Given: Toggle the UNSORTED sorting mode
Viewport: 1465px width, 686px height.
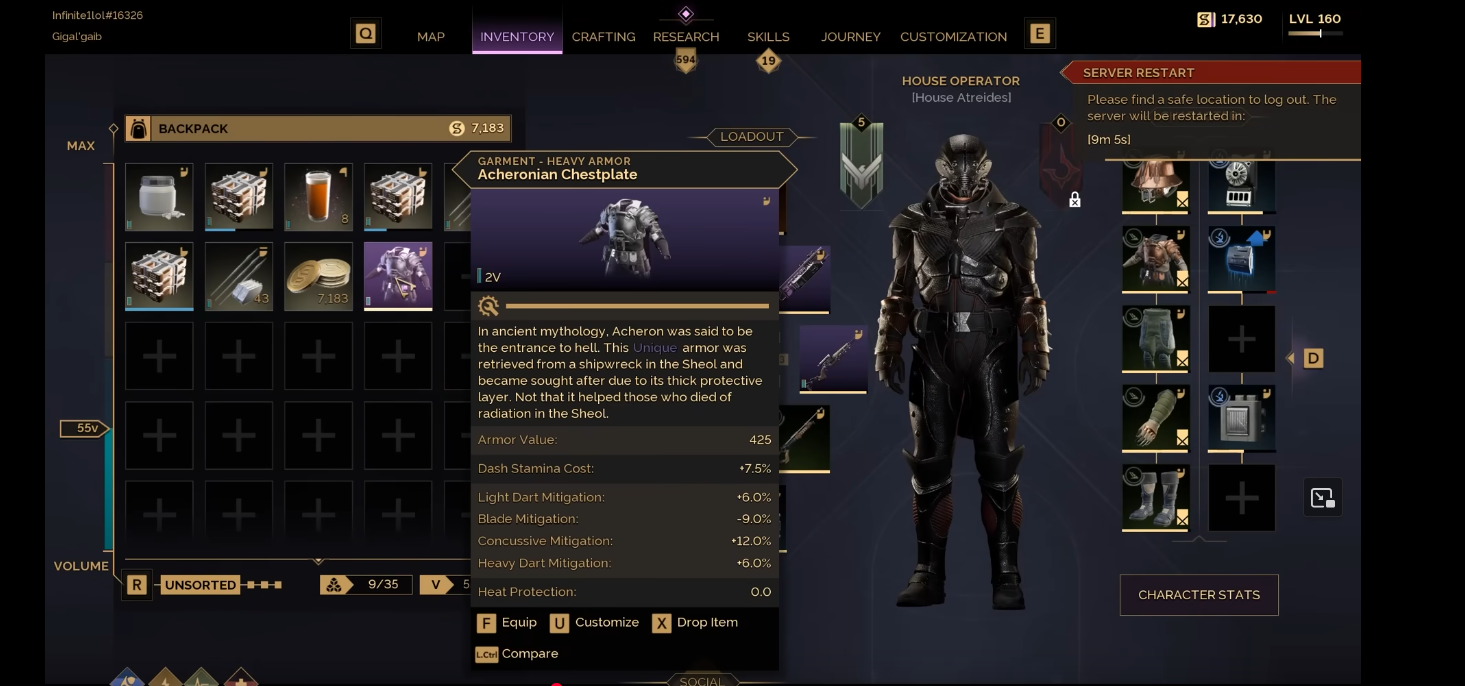Looking at the screenshot, I should 201,585.
